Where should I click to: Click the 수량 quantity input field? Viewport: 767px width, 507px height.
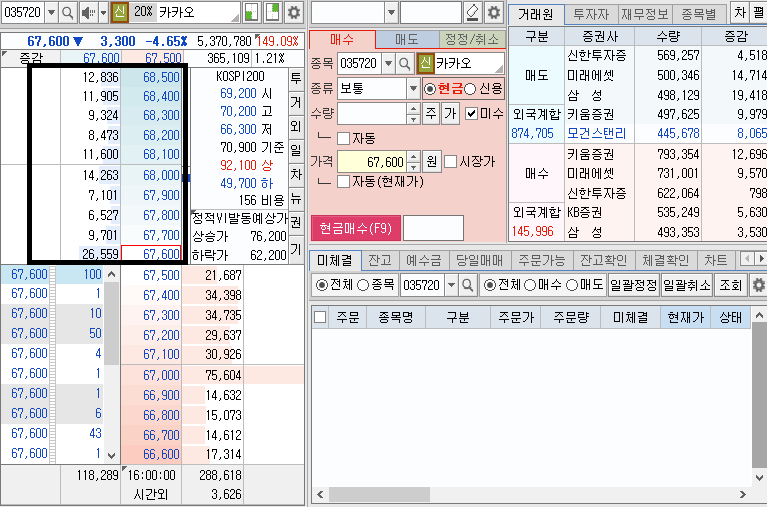[372, 114]
